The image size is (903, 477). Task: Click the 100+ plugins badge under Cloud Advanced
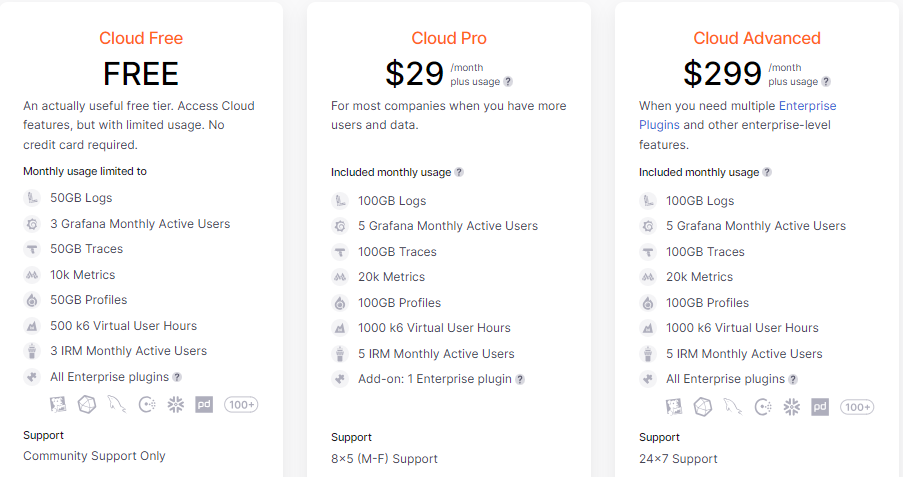857,407
